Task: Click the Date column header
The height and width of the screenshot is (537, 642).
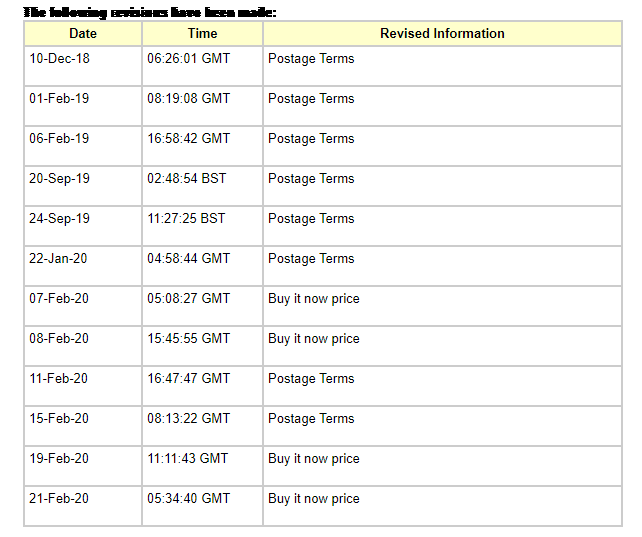Action: [83, 34]
